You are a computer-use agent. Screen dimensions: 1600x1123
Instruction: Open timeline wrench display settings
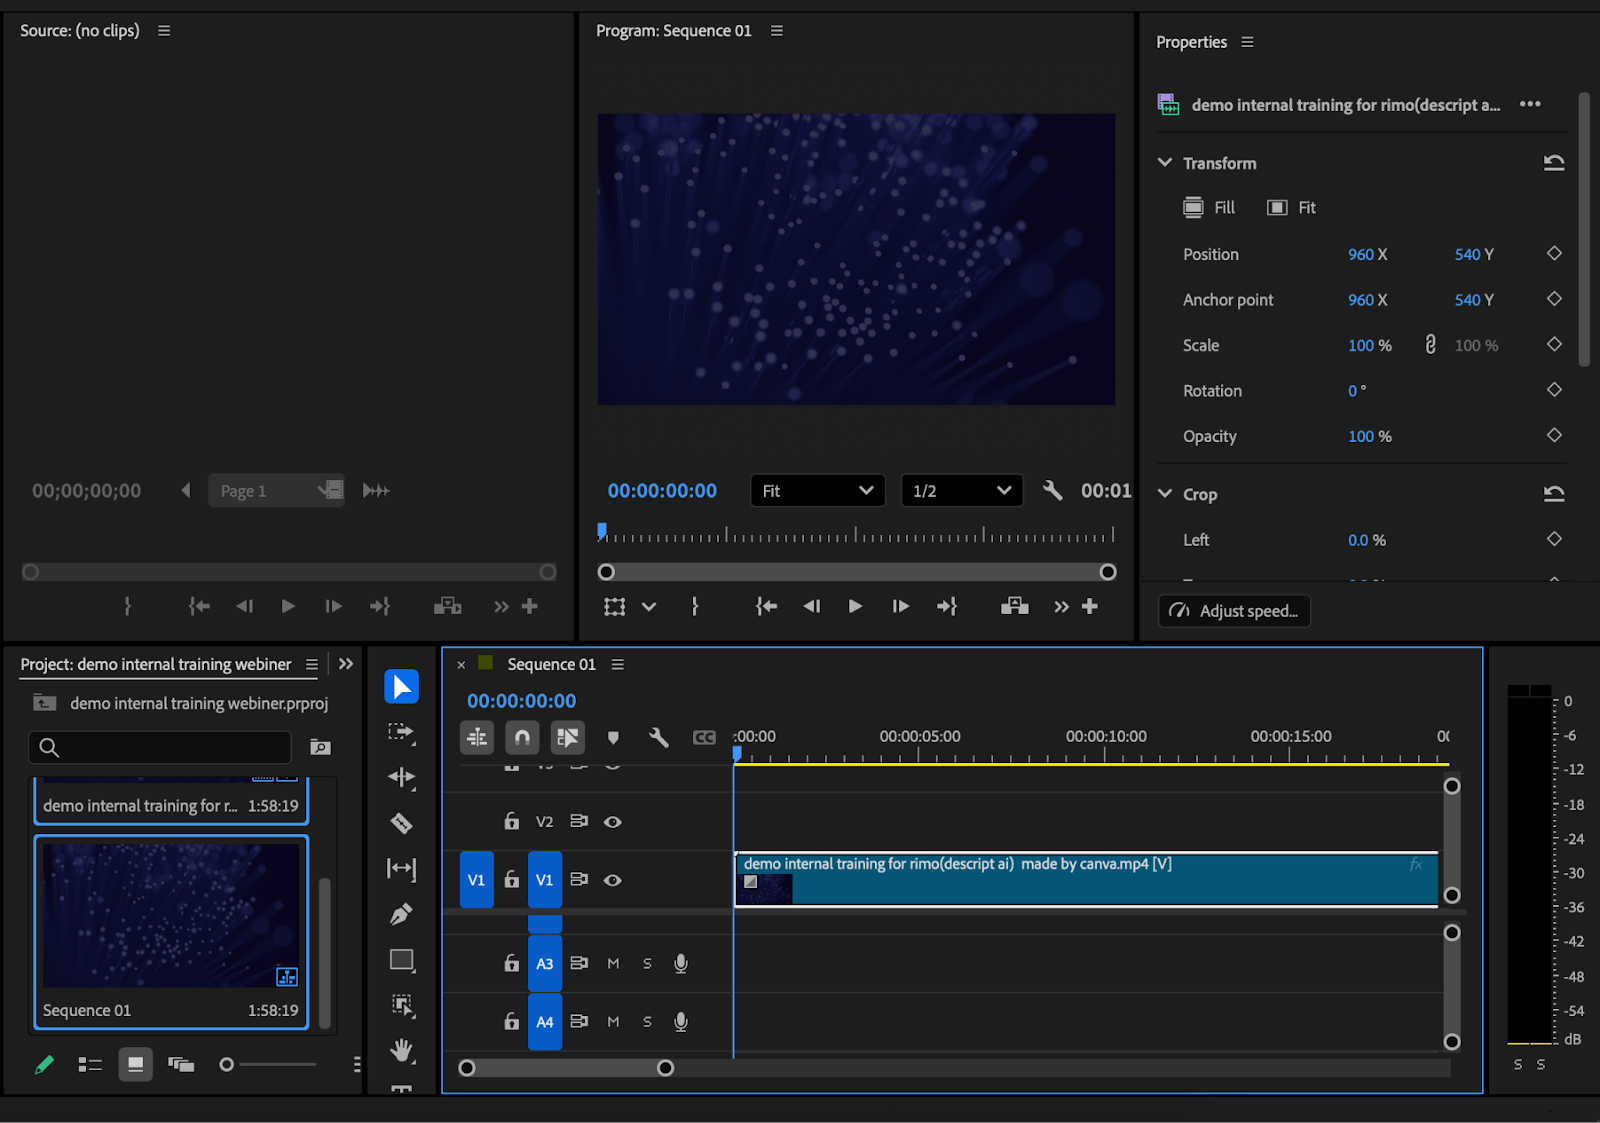[x=658, y=738]
